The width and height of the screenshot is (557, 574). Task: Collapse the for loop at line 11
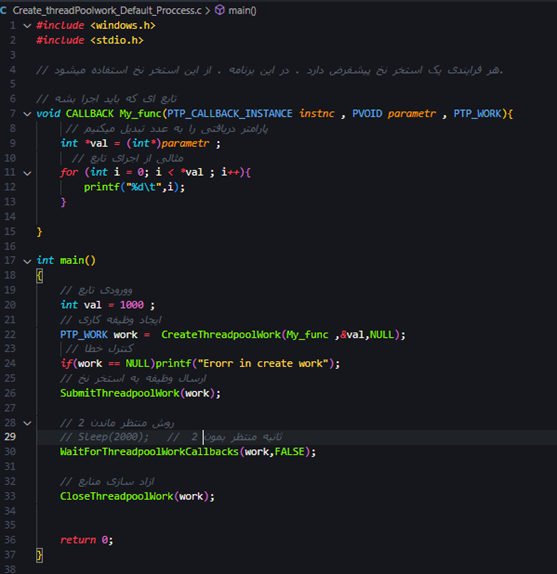(27, 173)
